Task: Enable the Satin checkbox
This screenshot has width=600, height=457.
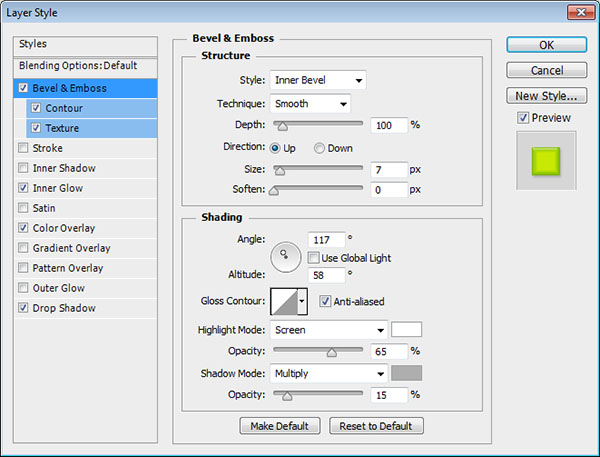Action: tap(23, 207)
